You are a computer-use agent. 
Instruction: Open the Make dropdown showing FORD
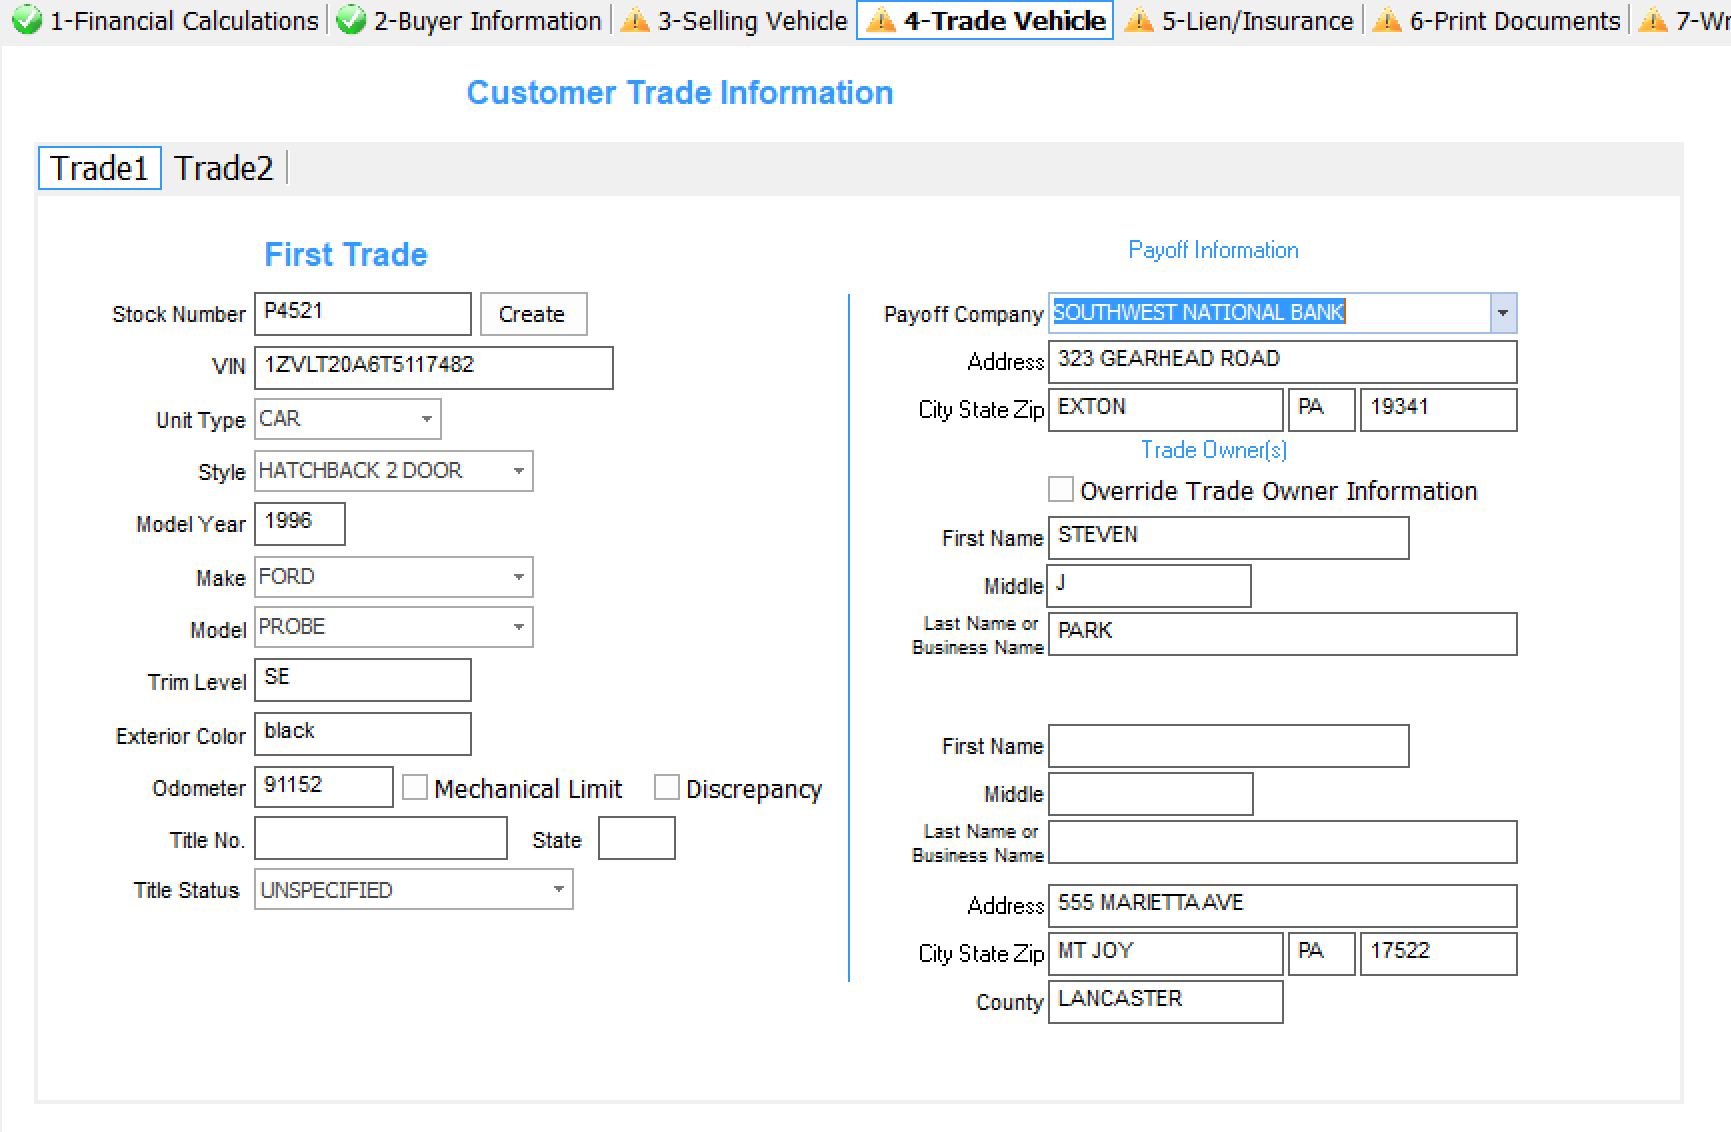(518, 578)
